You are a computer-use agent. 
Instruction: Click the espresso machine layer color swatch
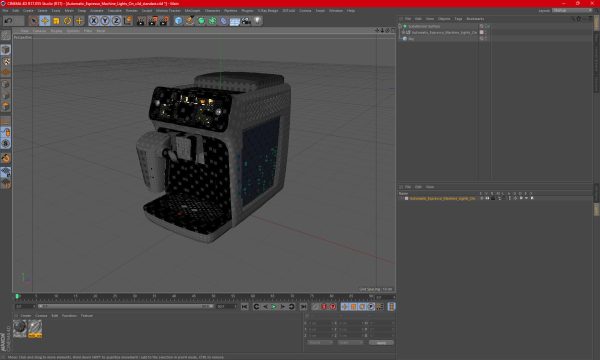click(x=406, y=199)
